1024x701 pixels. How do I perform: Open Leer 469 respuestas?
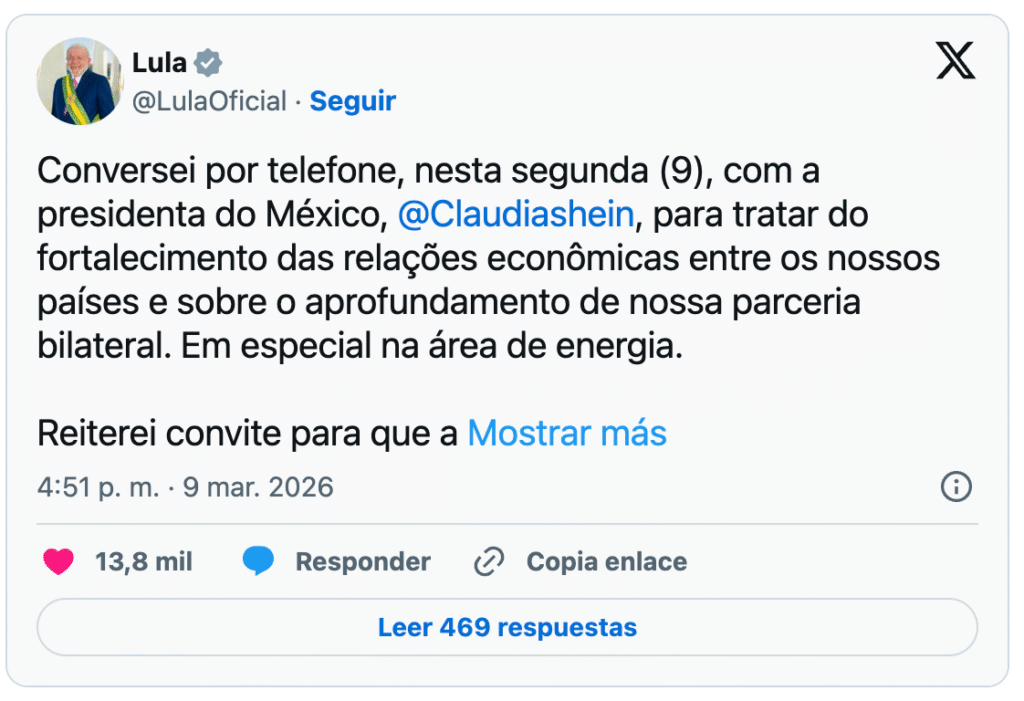pyautogui.click(x=507, y=627)
